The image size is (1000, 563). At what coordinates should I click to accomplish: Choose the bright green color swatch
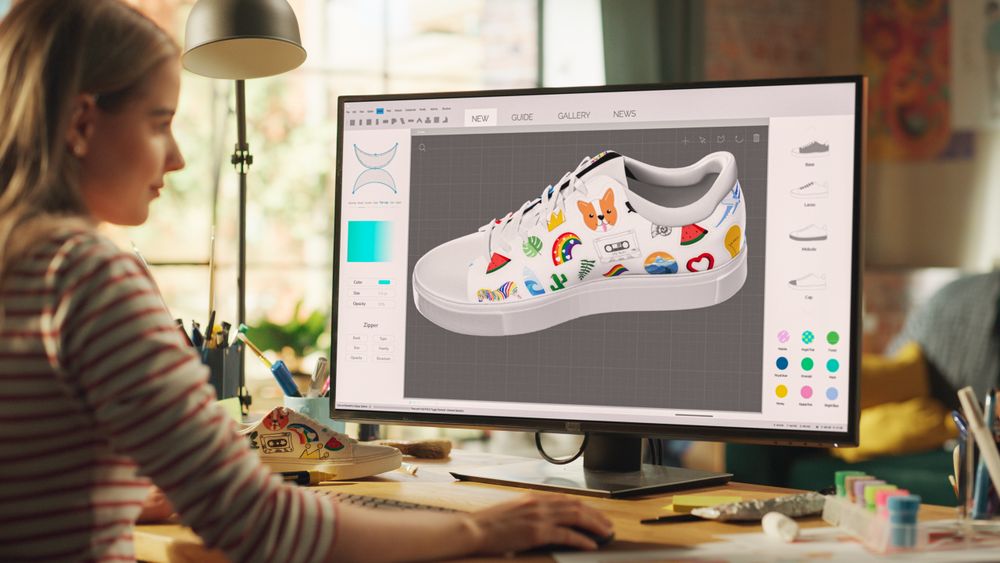[832, 337]
